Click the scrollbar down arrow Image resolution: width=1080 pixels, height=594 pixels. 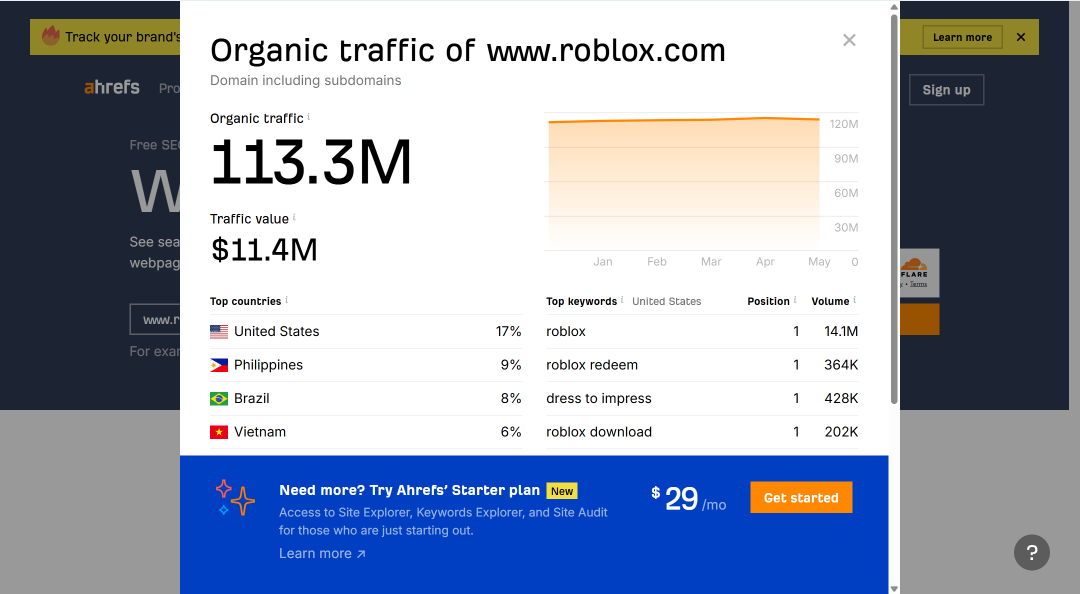click(x=894, y=588)
